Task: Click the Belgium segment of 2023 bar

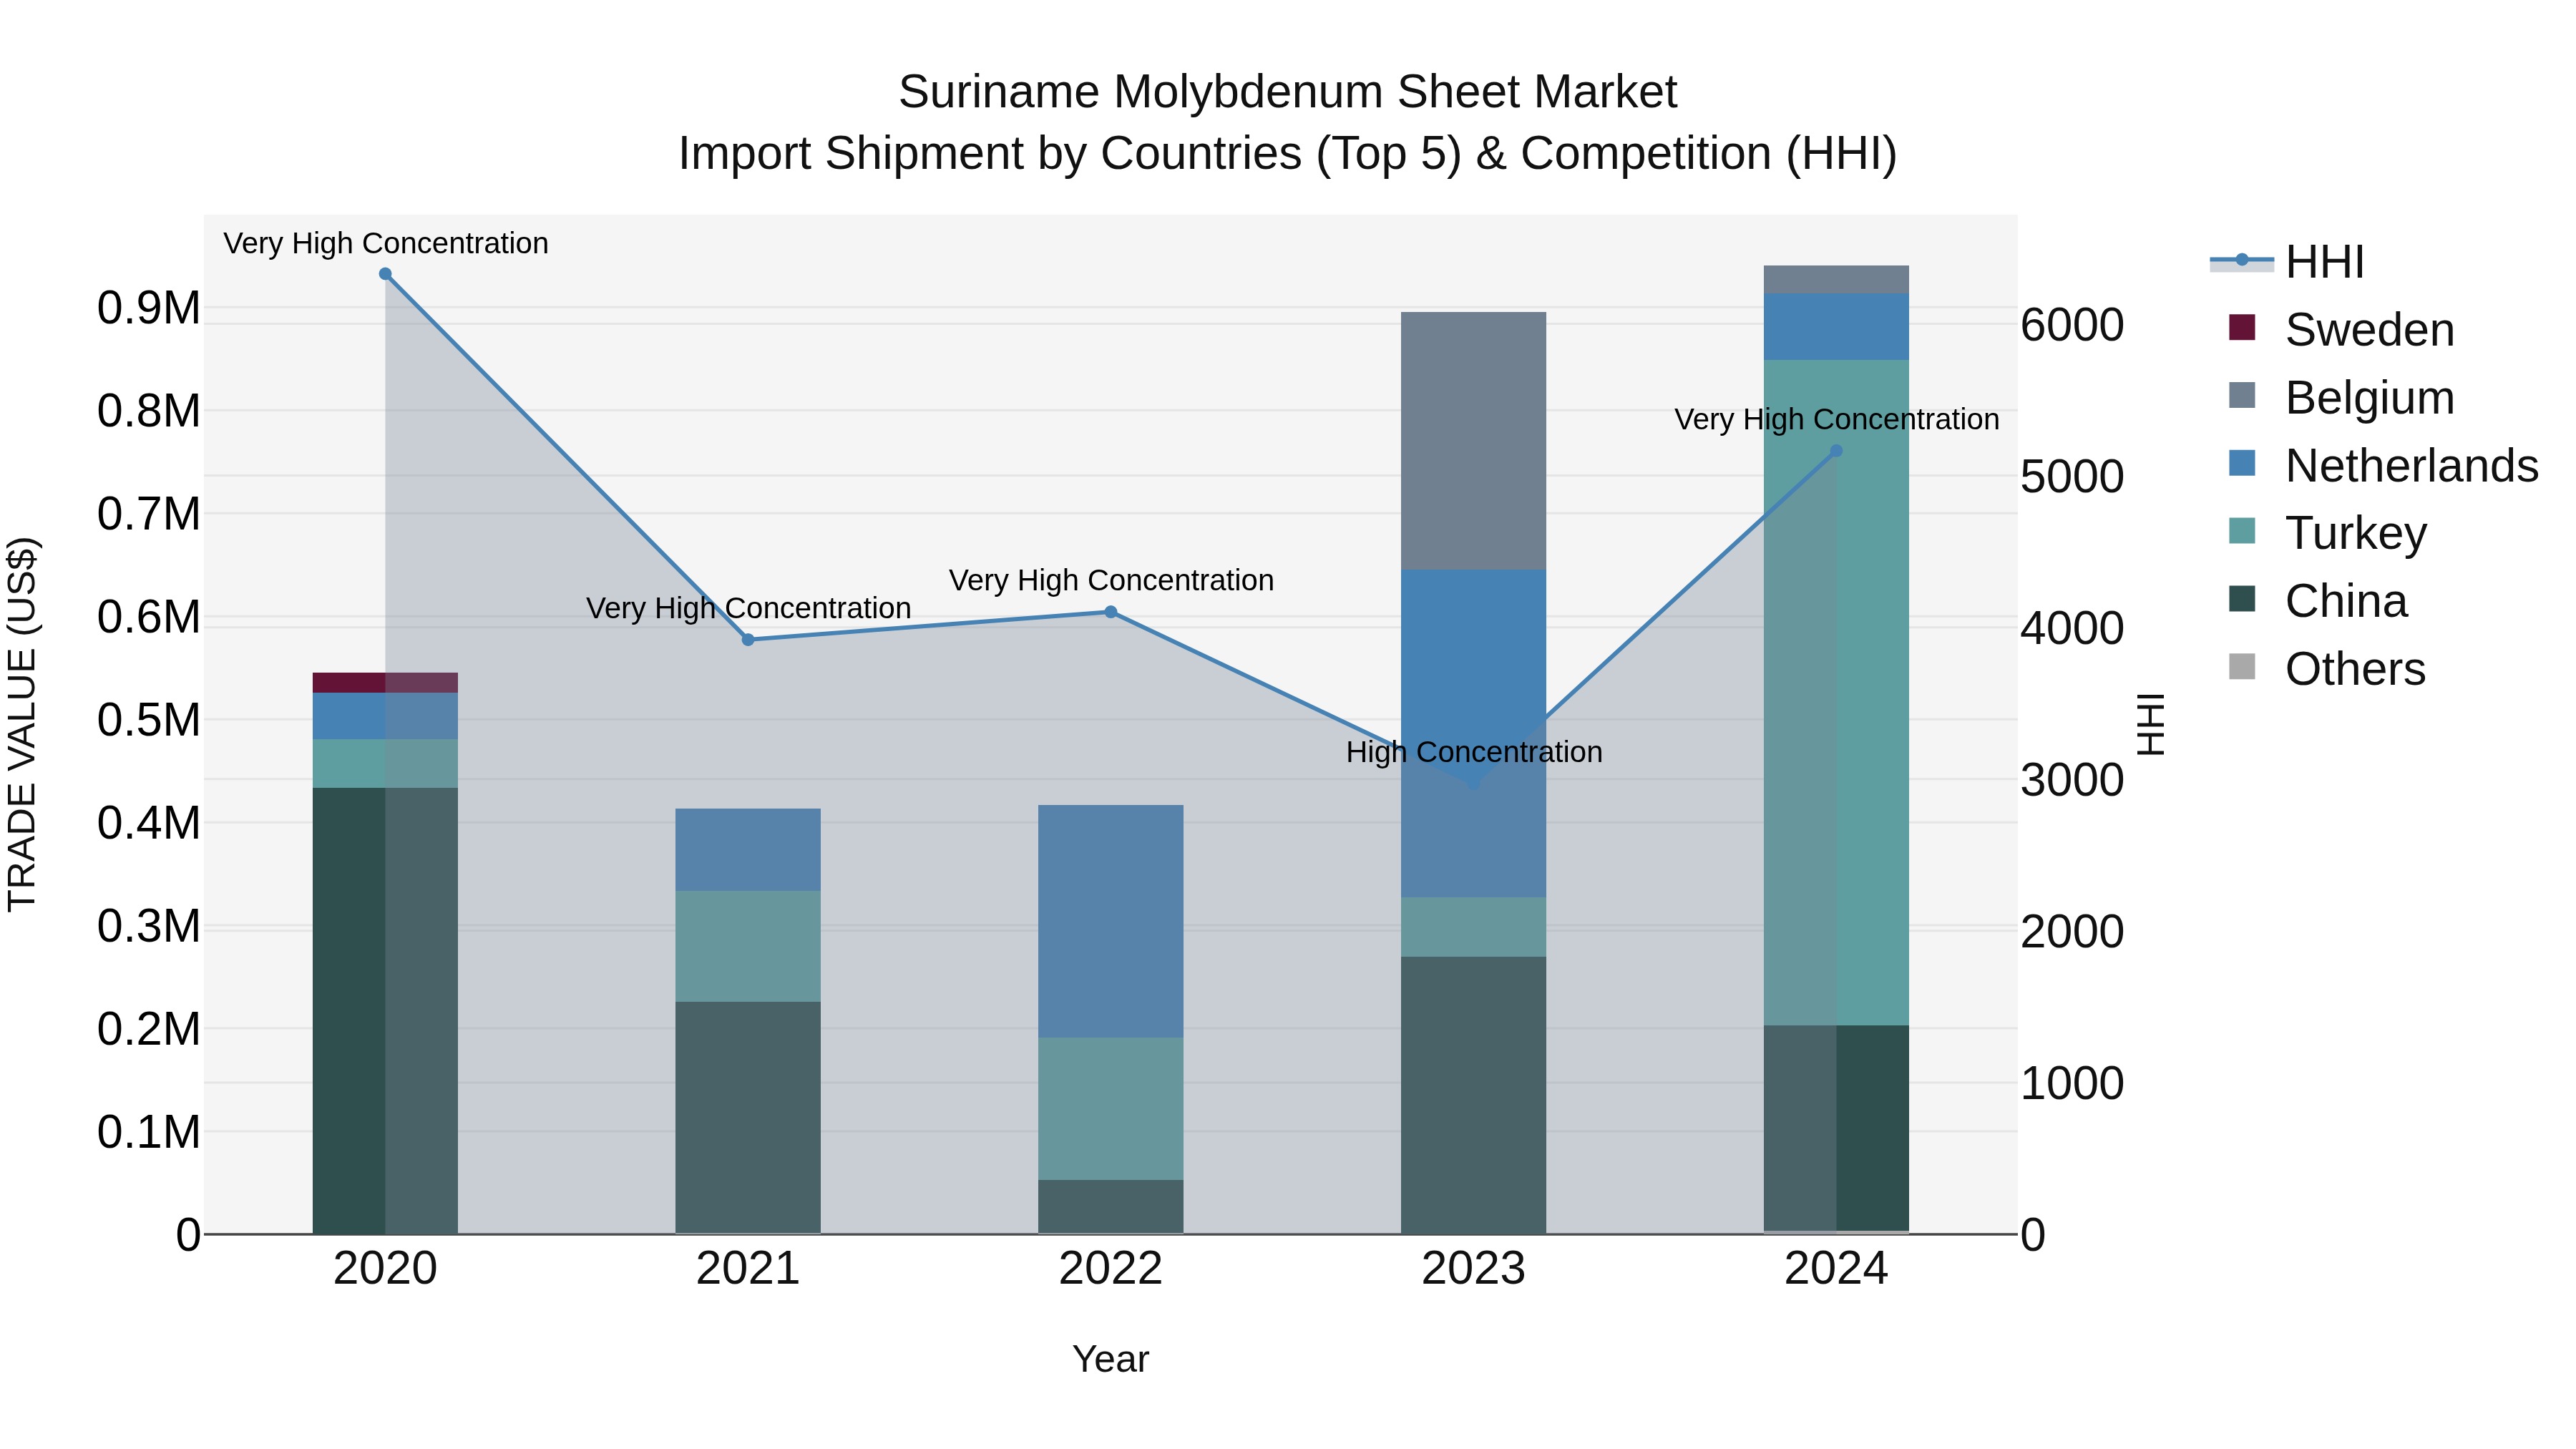Action: click(1474, 441)
